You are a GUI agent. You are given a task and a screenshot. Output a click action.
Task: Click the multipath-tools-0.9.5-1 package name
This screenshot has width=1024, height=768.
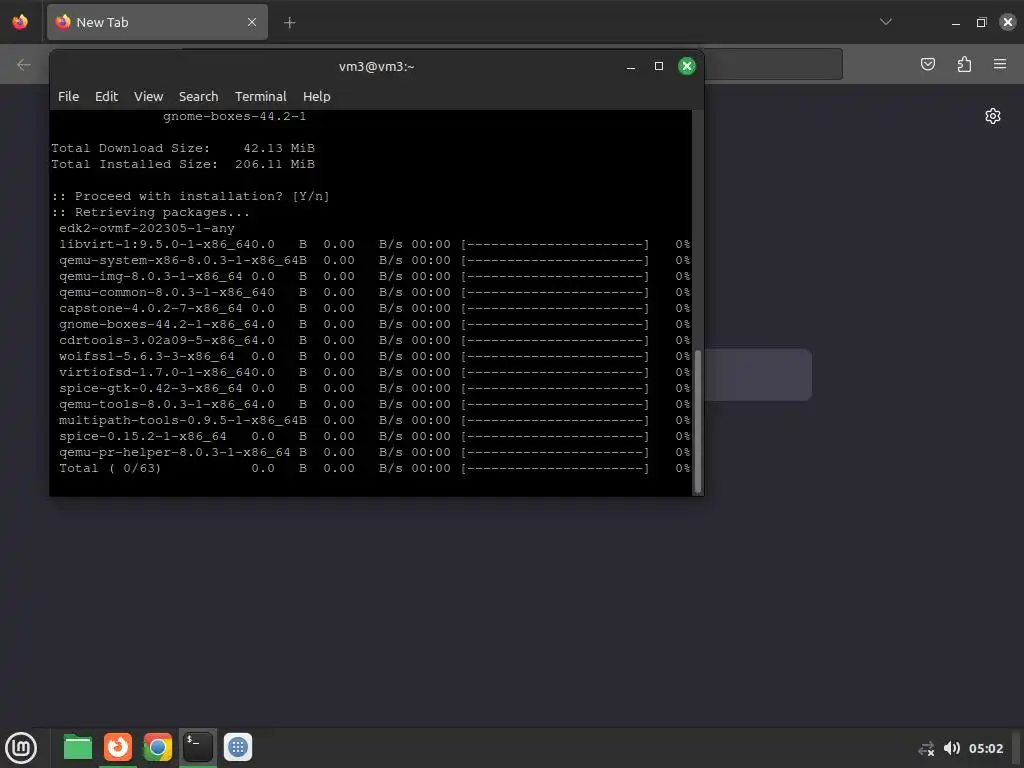point(179,421)
